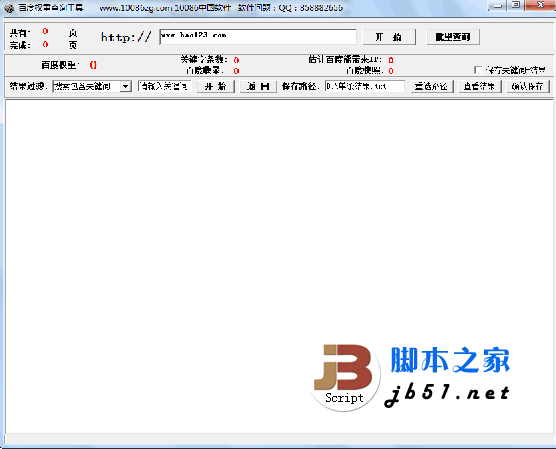Click the reselect path button

tap(432, 86)
